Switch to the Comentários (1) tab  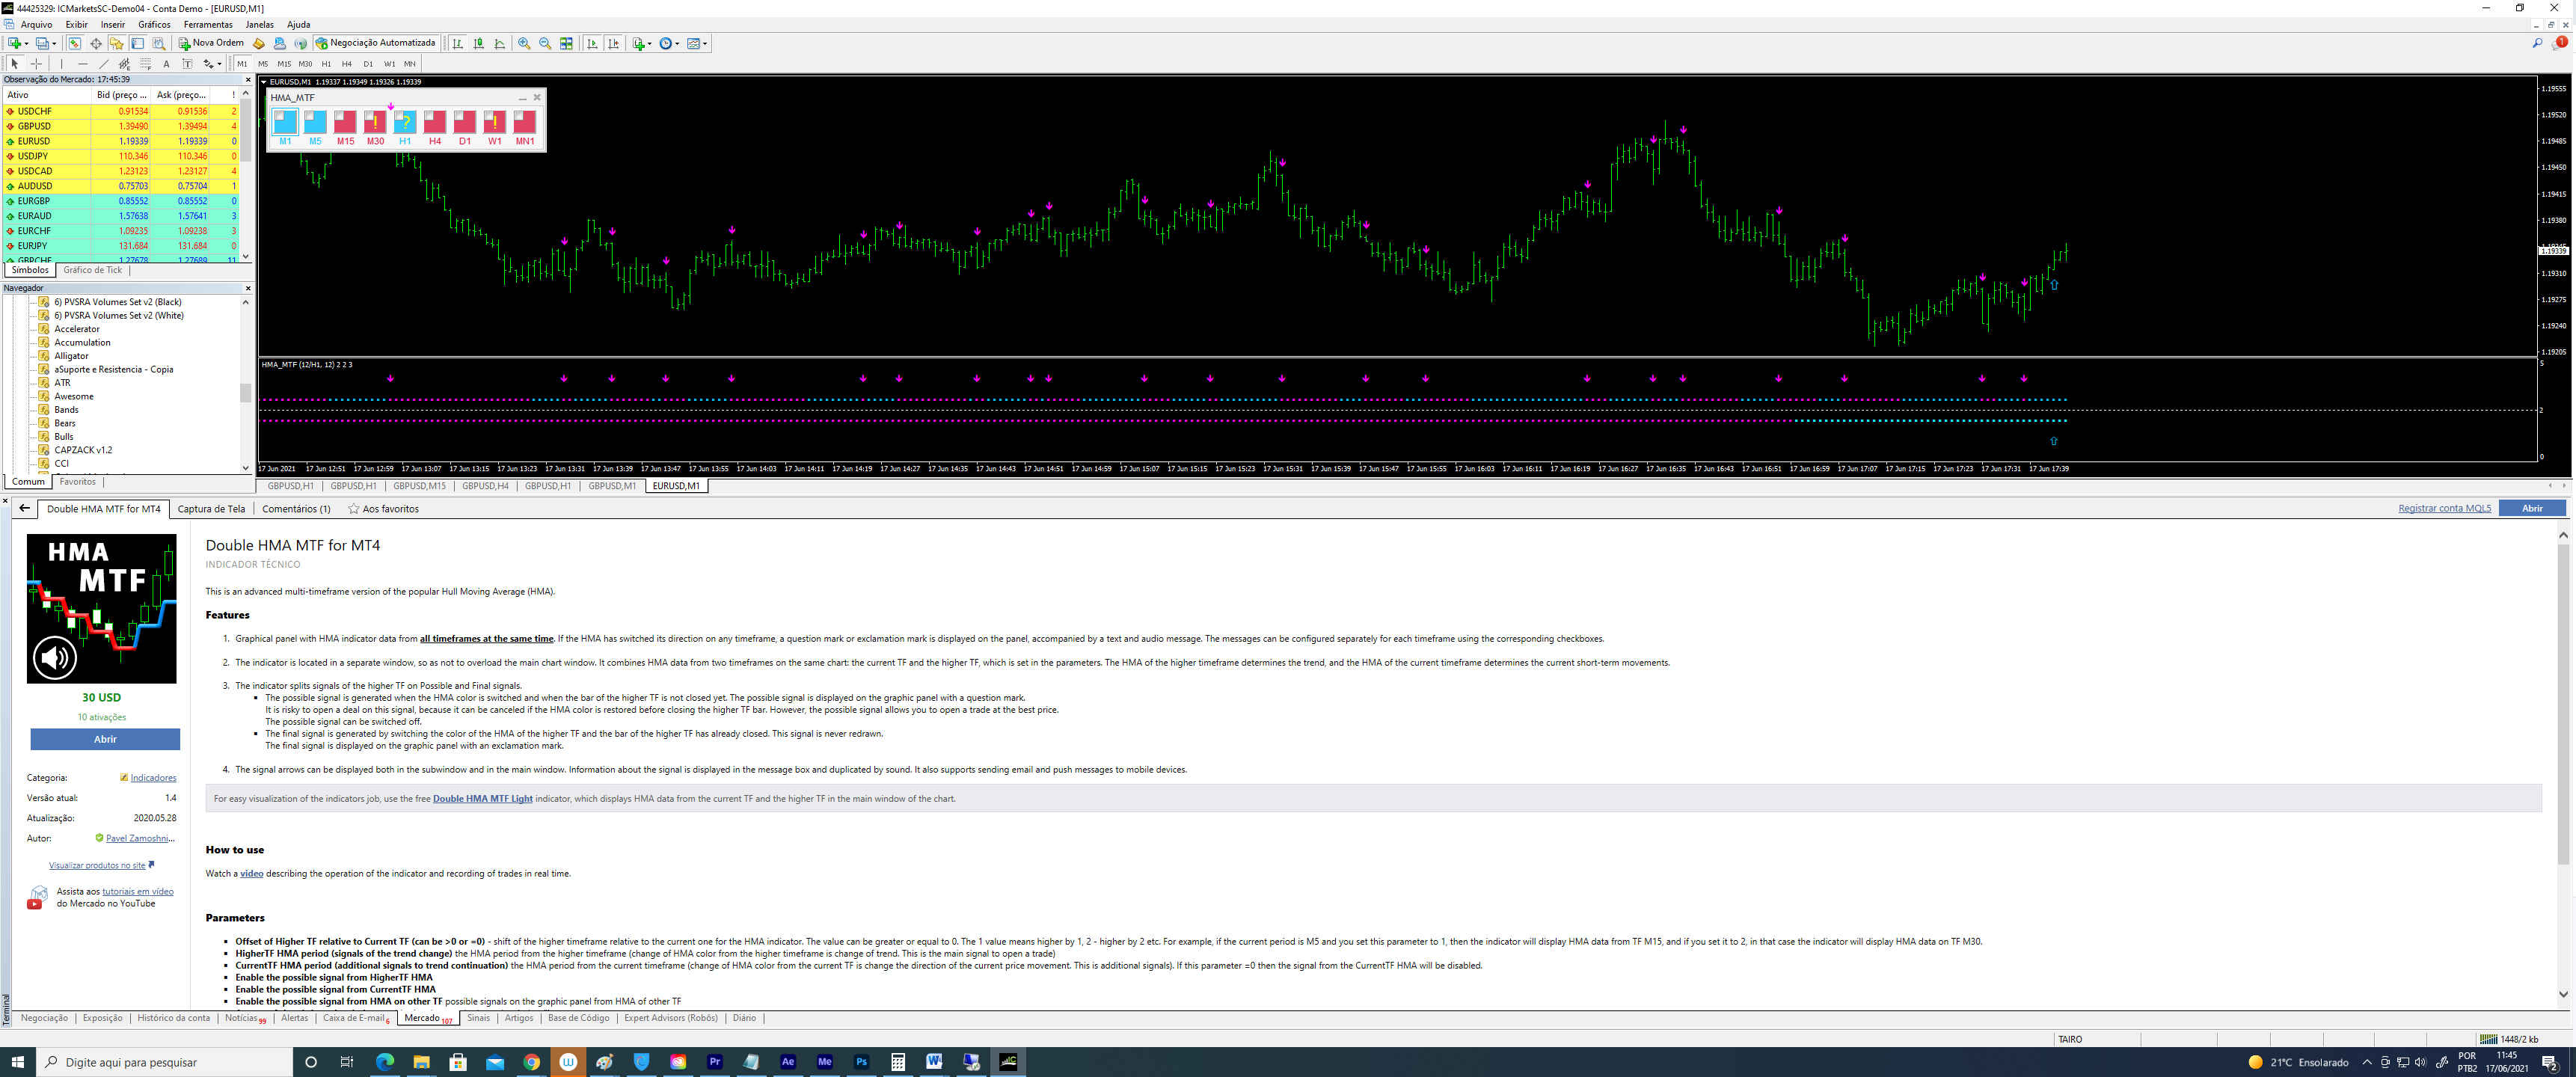click(296, 509)
